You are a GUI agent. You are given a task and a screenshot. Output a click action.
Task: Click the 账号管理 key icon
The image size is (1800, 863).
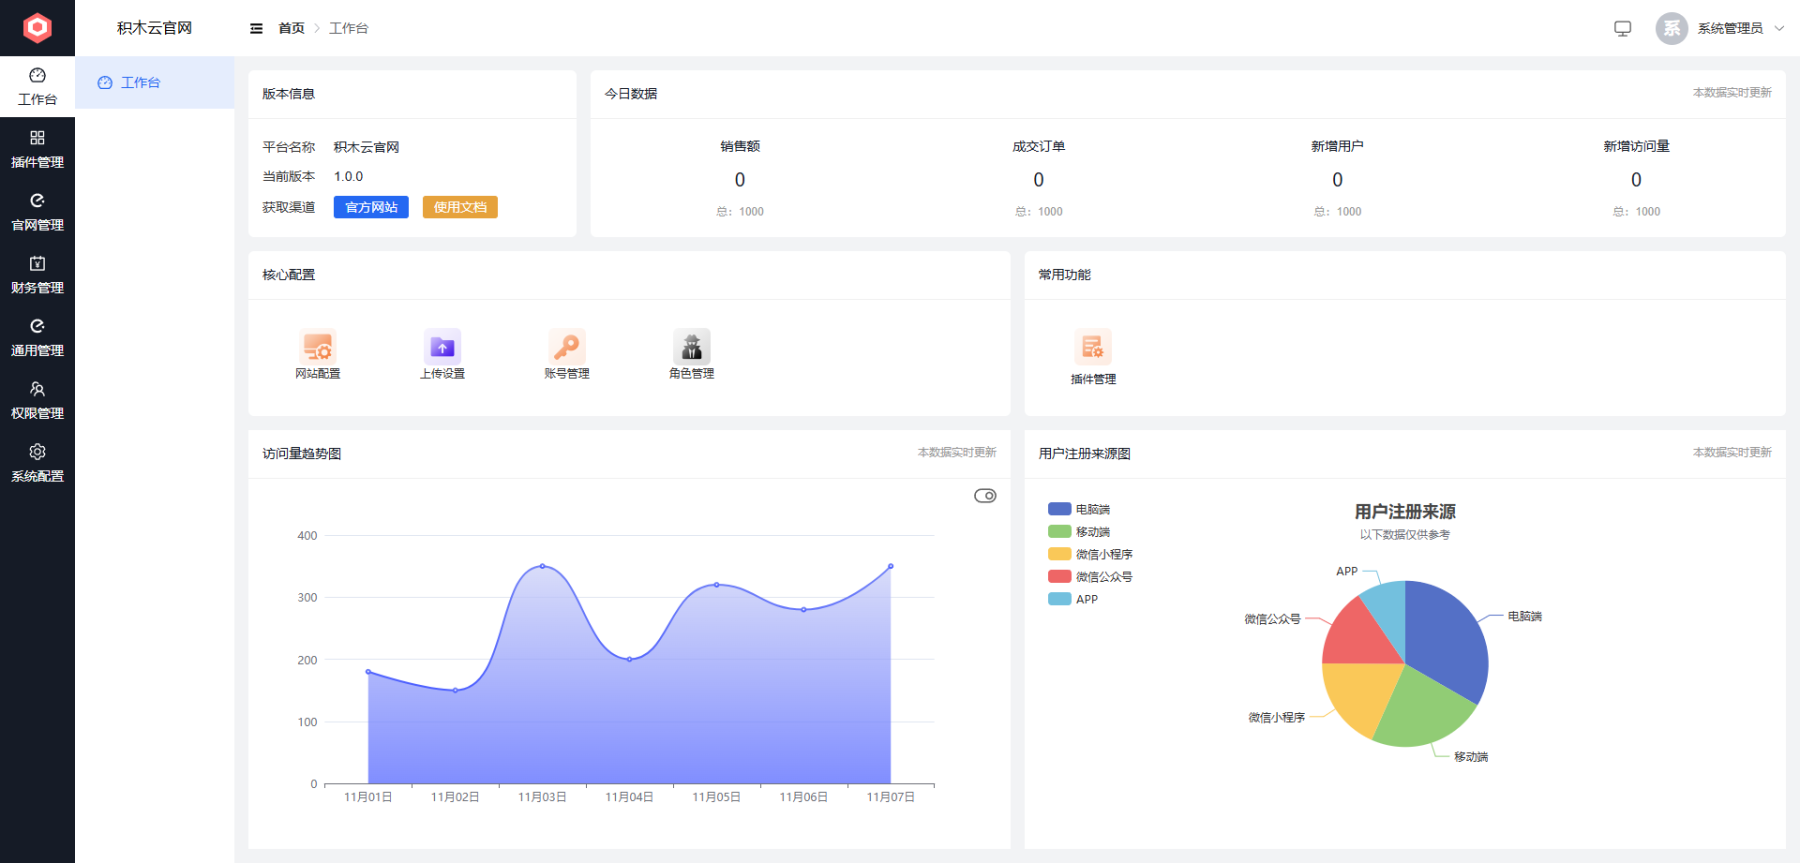566,347
